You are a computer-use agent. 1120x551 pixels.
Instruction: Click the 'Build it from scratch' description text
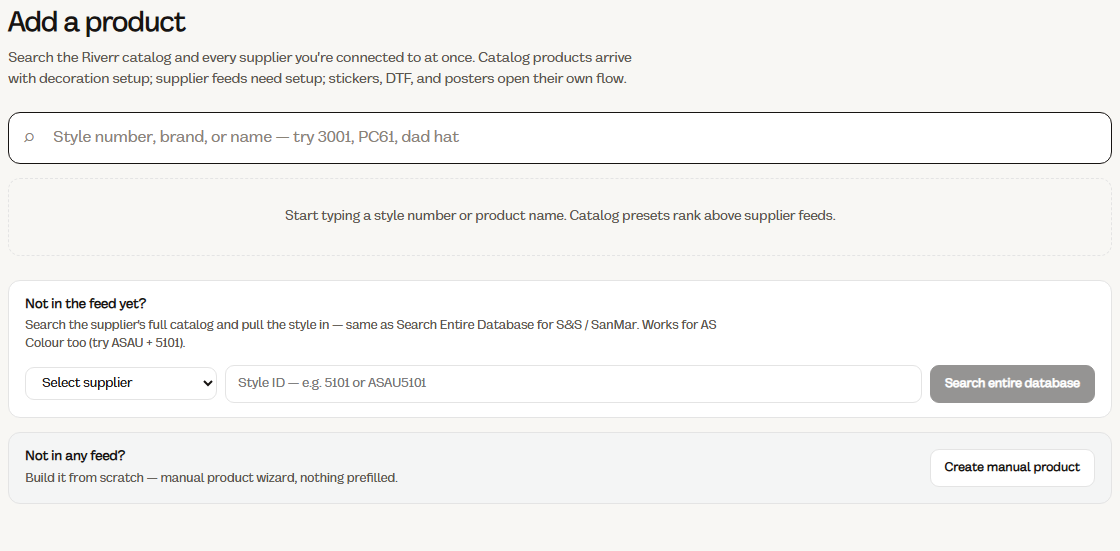click(x=211, y=477)
